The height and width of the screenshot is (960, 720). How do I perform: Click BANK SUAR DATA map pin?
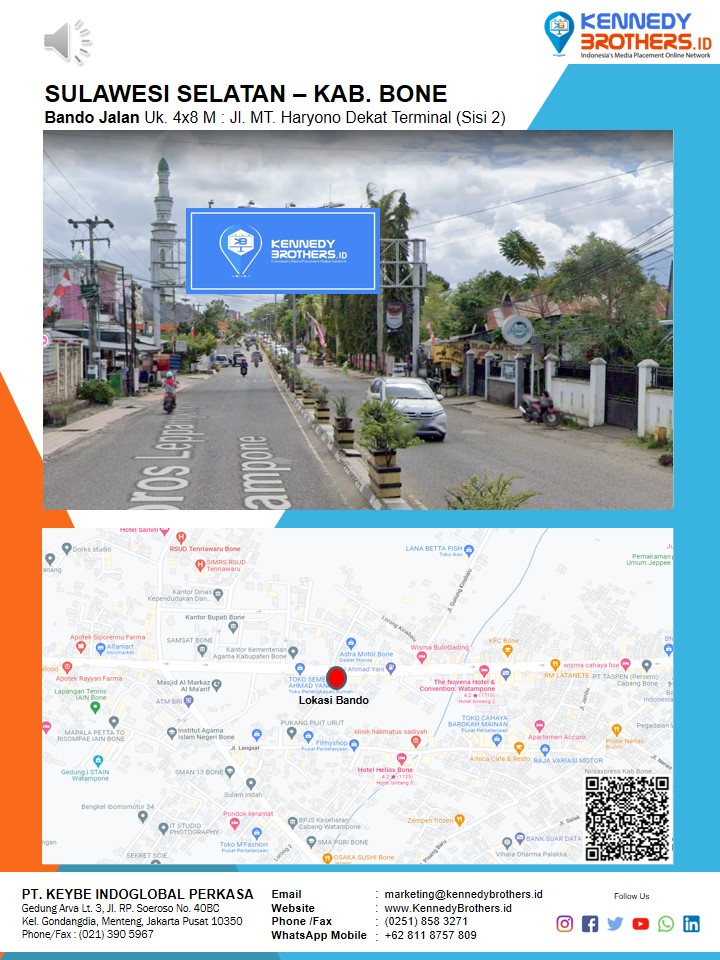520,838
